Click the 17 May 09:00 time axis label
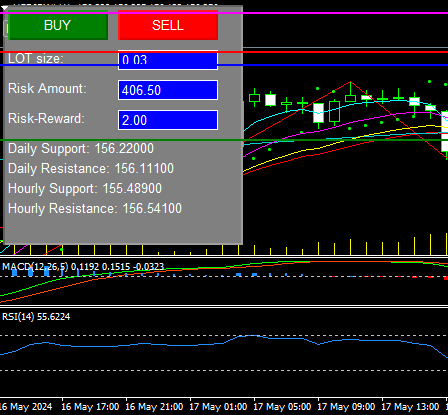Viewport: 448px width, 415px height. pyautogui.click(x=346, y=407)
